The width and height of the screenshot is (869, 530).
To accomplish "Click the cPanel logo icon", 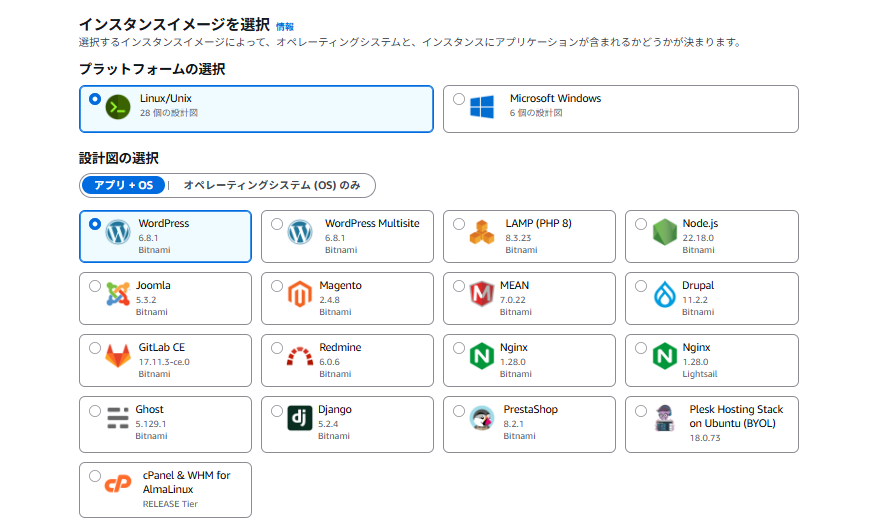I will tap(118, 484).
